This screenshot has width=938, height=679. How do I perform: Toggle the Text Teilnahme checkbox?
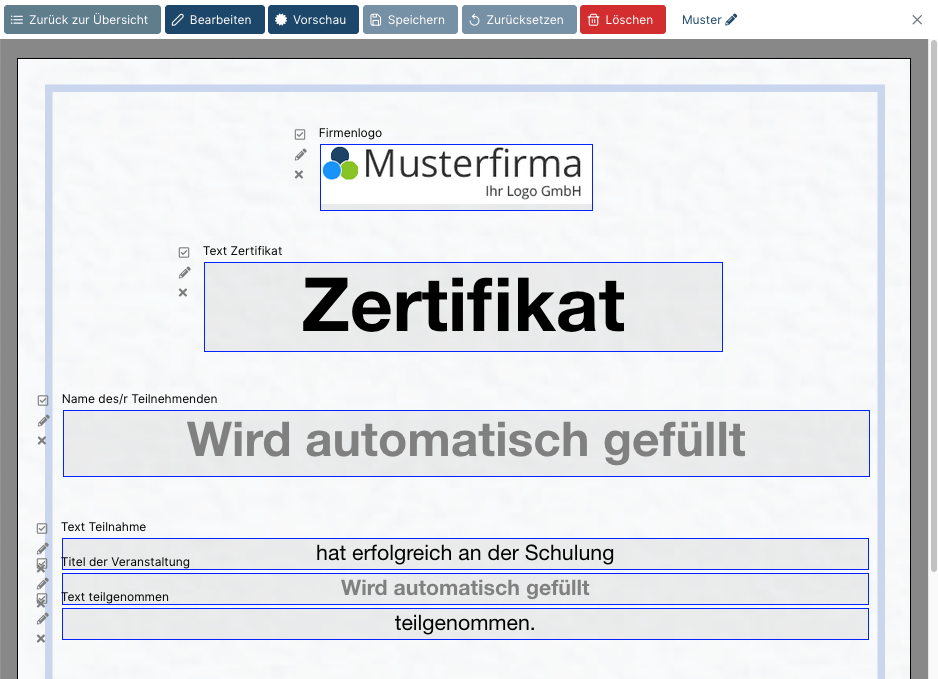[42, 527]
